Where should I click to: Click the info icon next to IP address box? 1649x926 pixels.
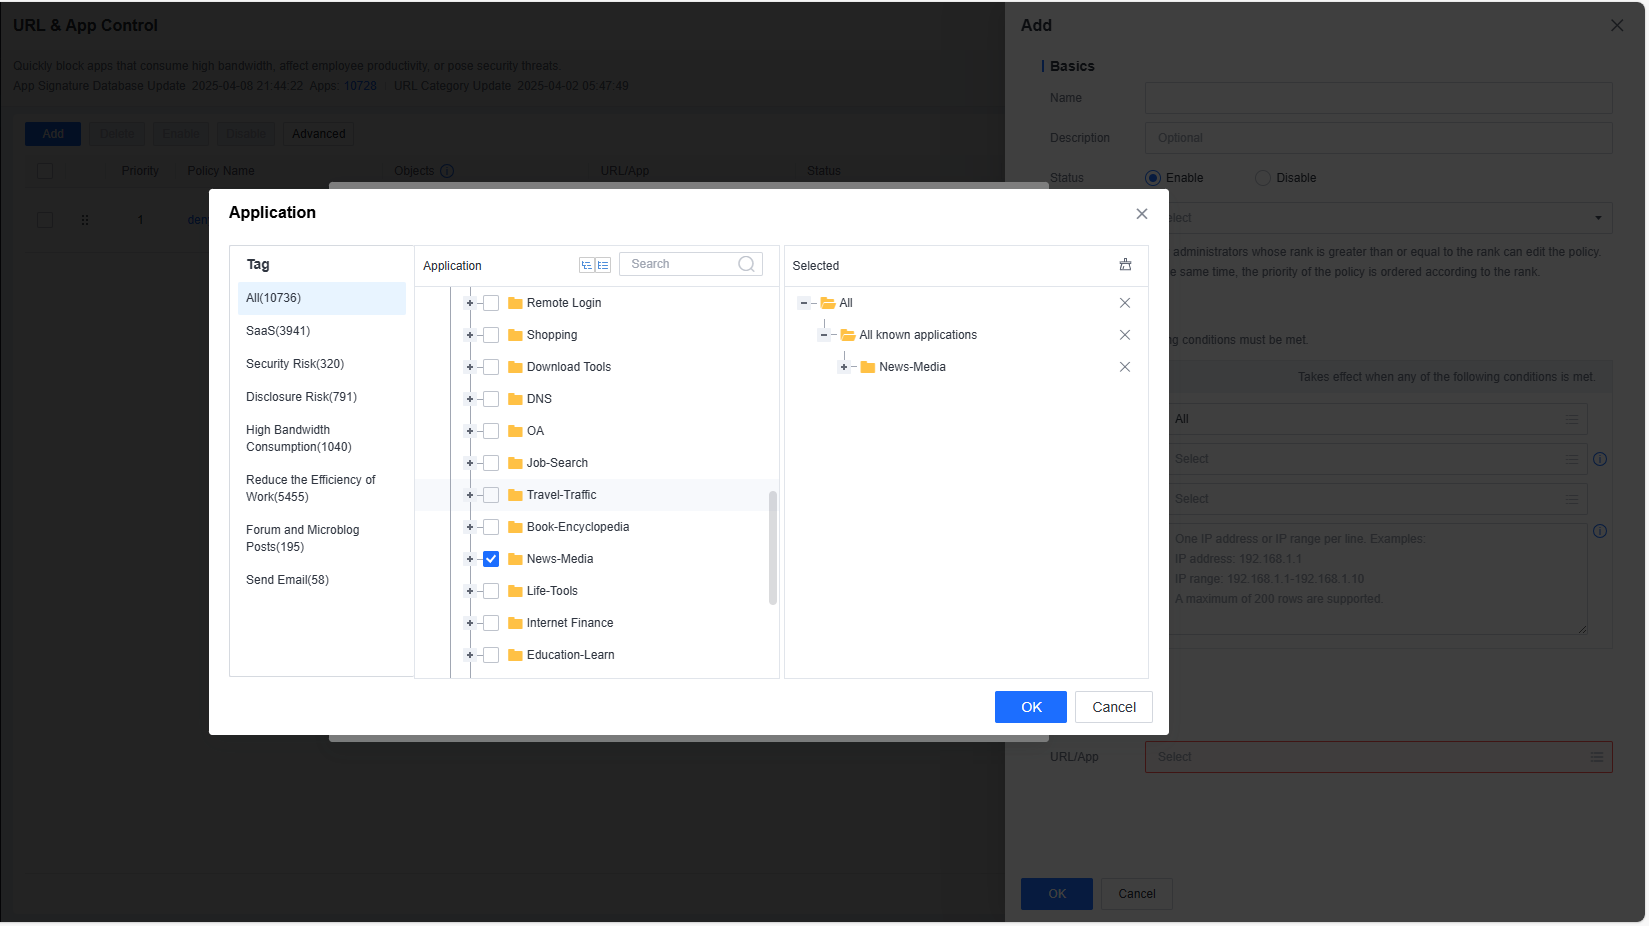[1600, 531]
